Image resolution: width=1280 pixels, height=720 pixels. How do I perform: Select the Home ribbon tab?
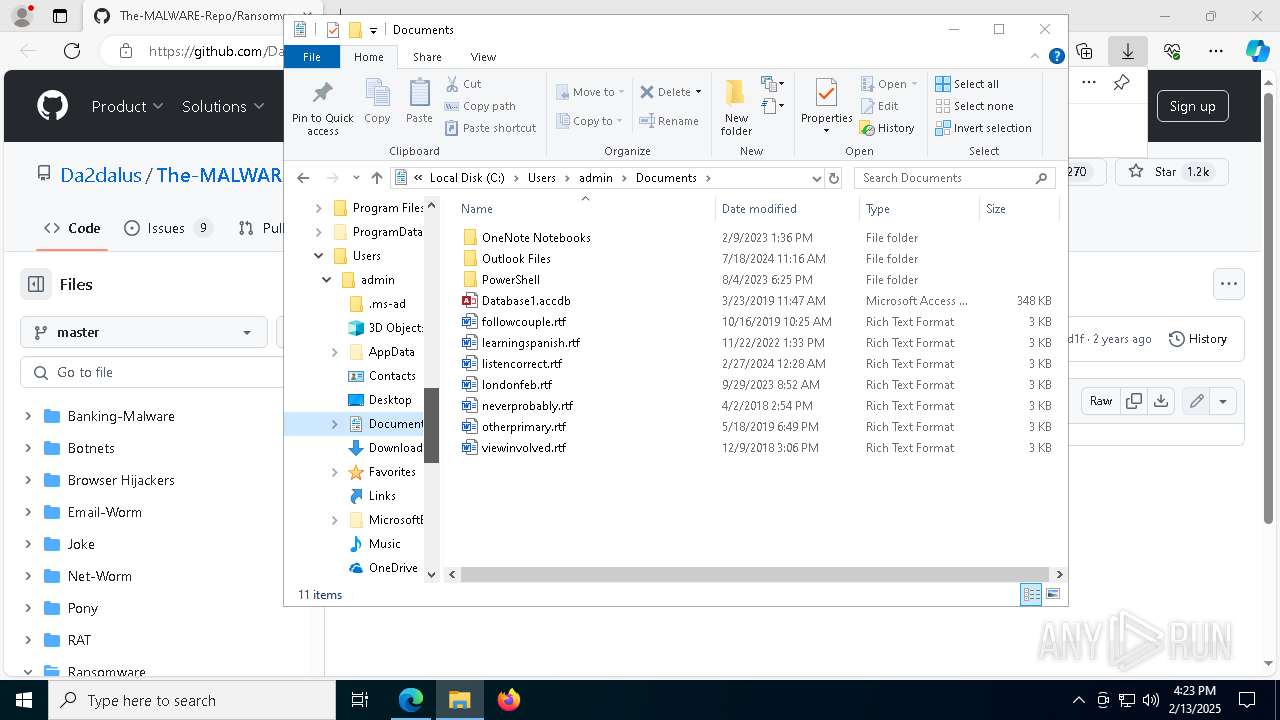pyautogui.click(x=368, y=57)
